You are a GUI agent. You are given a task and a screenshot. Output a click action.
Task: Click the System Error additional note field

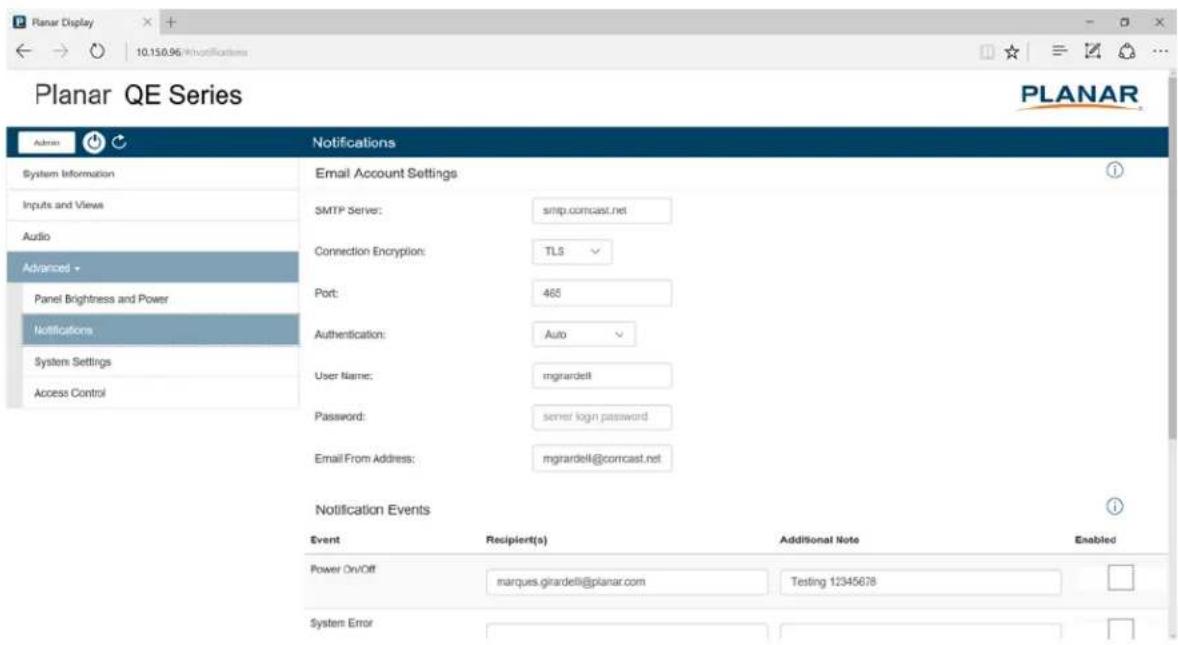point(920,631)
